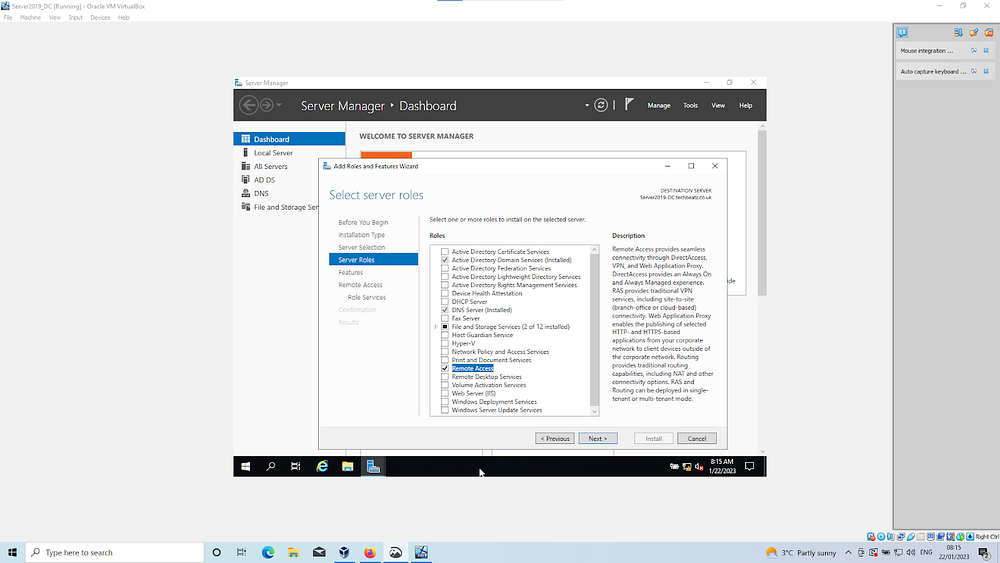The height and width of the screenshot is (563, 1000).
Task: Click Previous button in wizard
Action: tap(554, 439)
